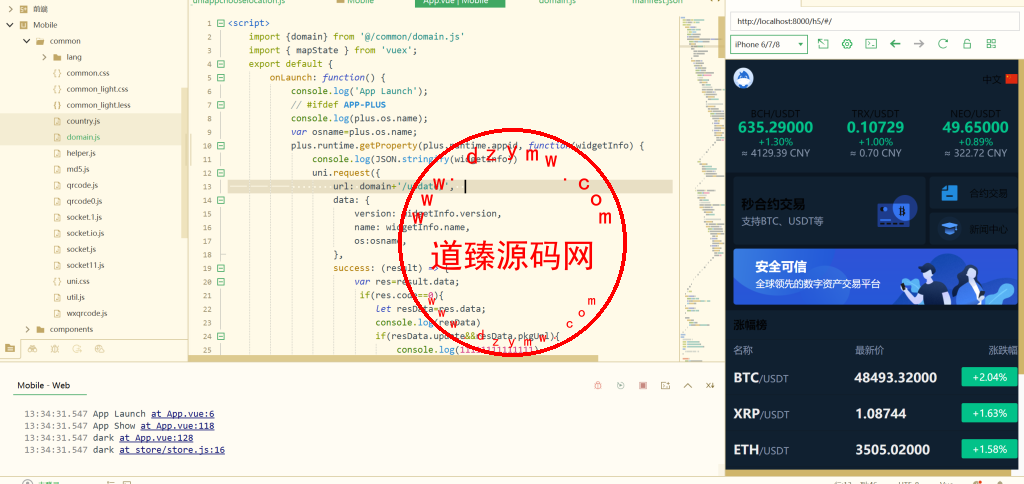Viewport: 1024px width, 484px height.
Task: Tap the XRP/USDT +1.63% change button
Action: pos(989,413)
